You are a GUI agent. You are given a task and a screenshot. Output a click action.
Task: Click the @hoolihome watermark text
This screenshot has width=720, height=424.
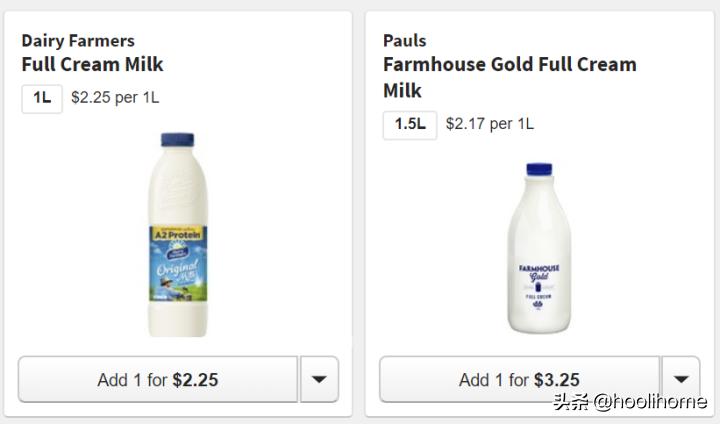point(650,402)
